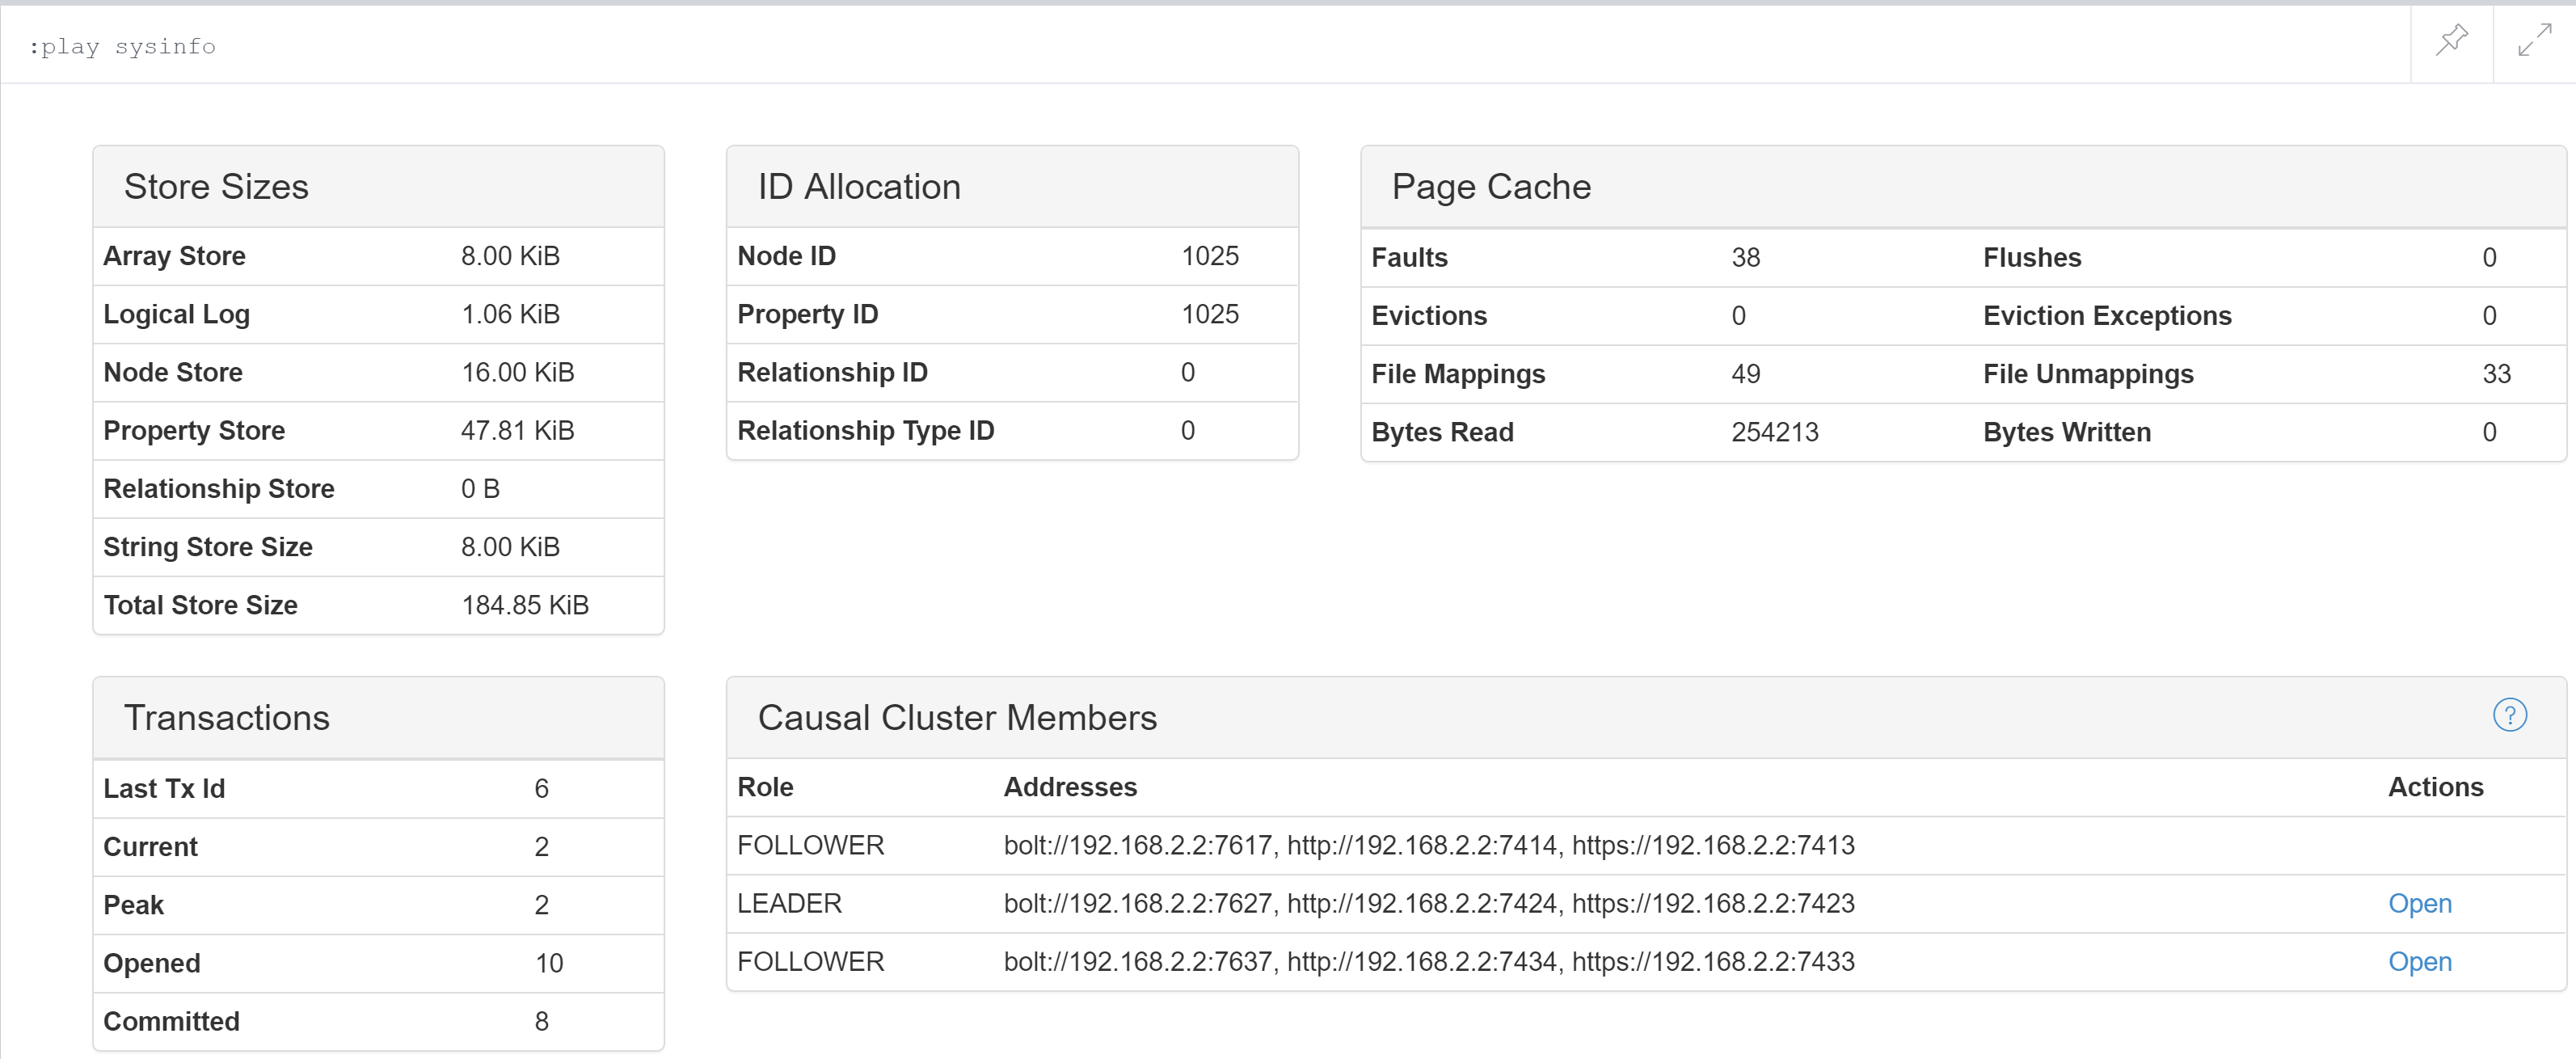Click the FOLLOWER role cell for port 7617
The height and width of the screenshot is (1059, 2576).
pyautogui.click(x=810, y=845)
